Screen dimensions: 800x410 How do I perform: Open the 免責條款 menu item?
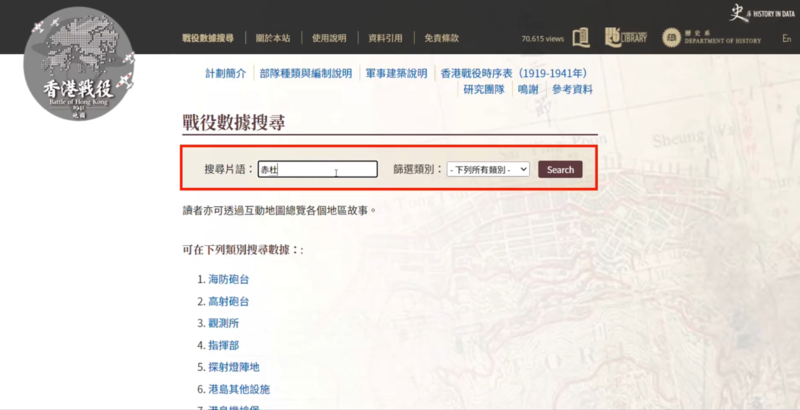click(x=441, y=38)
